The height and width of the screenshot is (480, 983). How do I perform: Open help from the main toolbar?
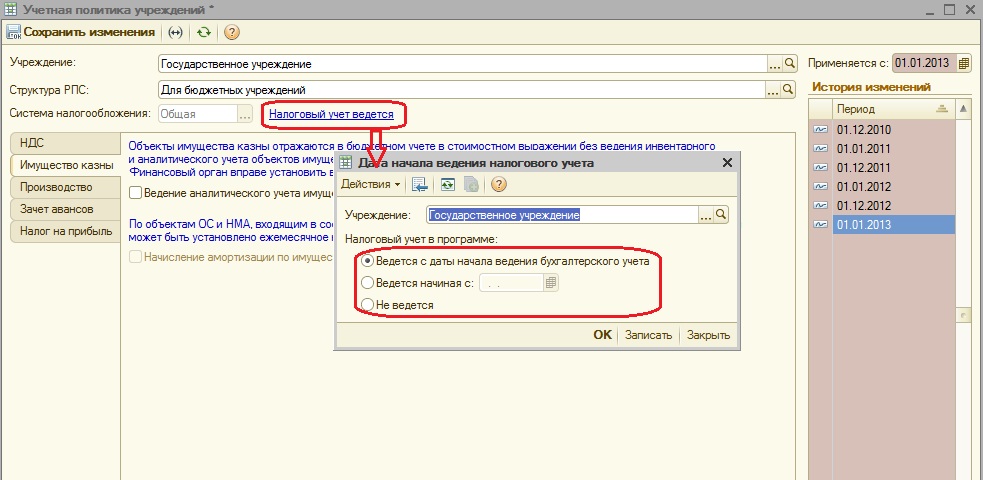(231, 32)
